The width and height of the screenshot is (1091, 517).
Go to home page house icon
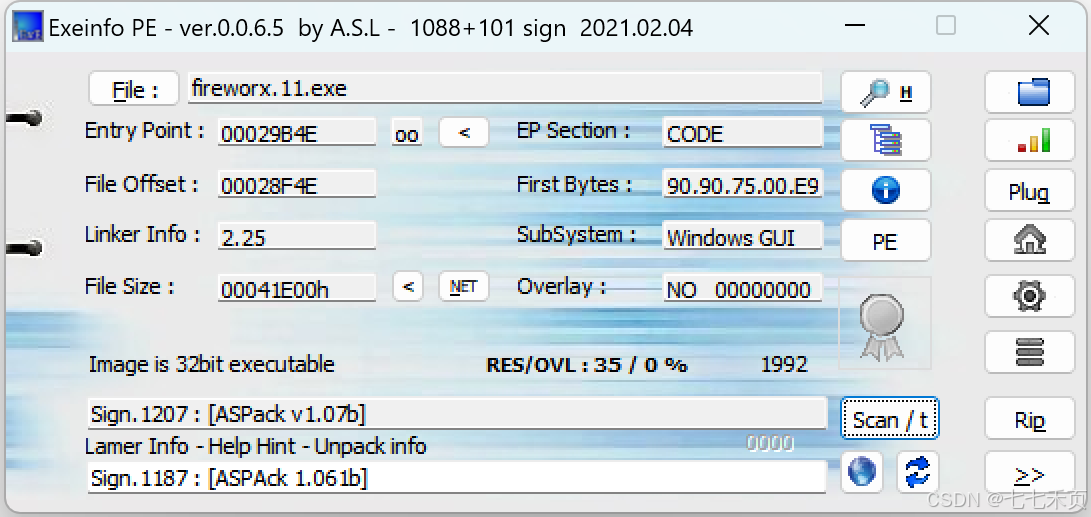point(1030,241)
